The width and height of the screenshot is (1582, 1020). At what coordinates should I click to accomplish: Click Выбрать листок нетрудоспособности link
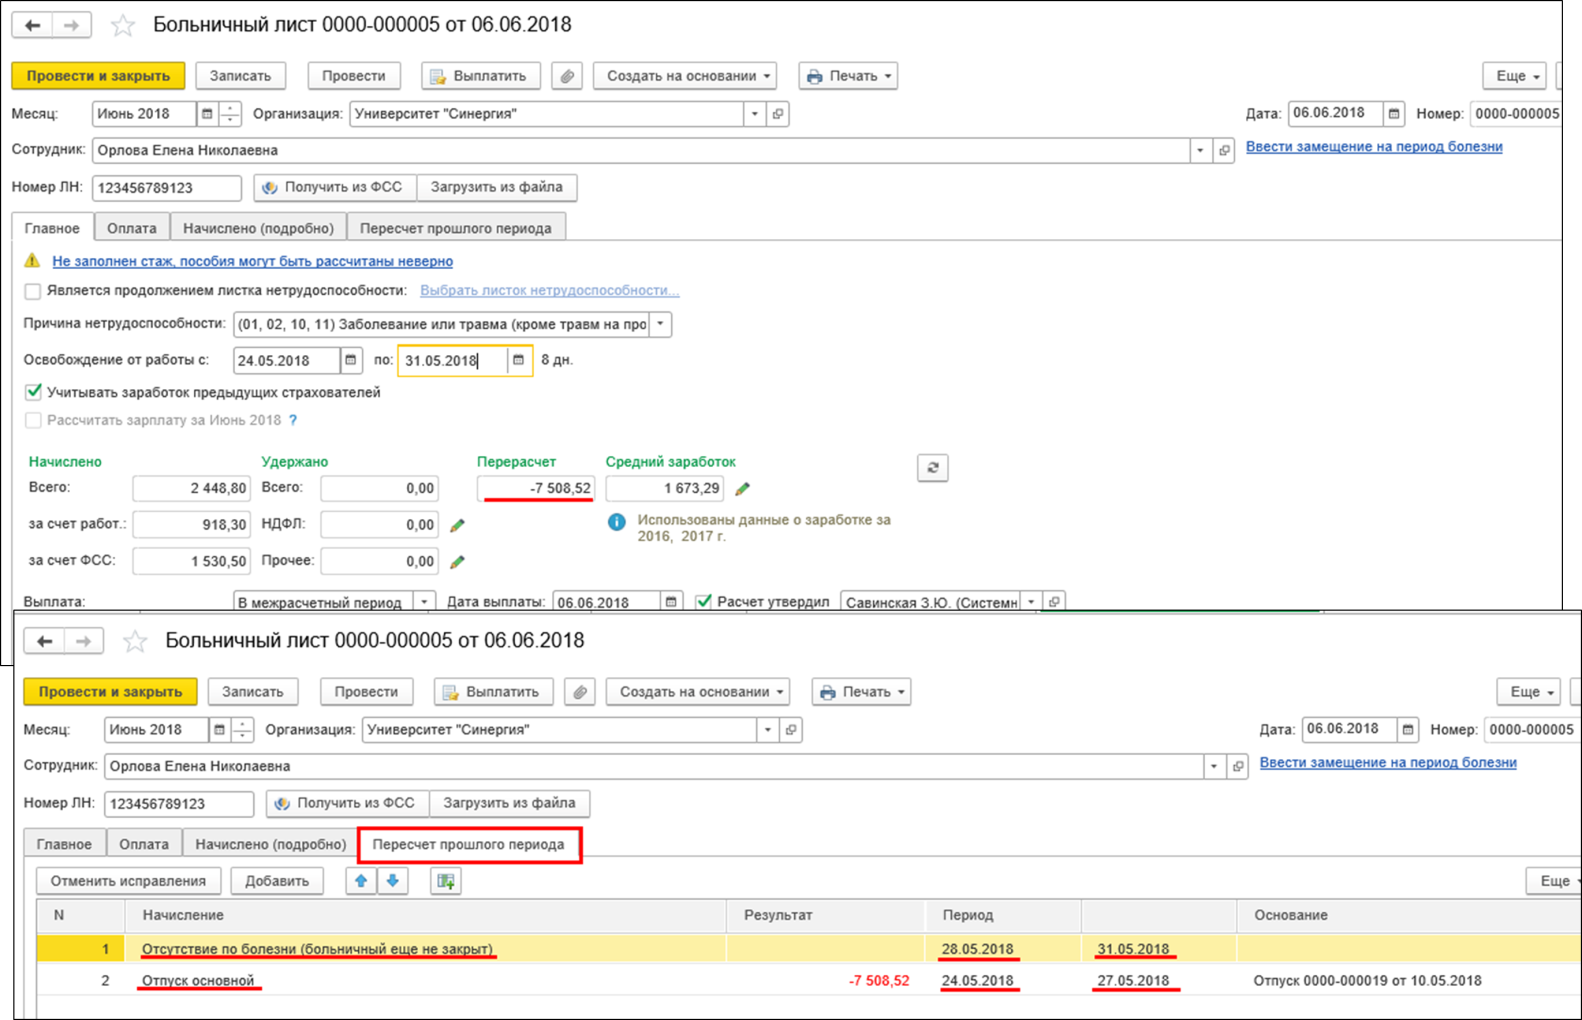point(549,291)
